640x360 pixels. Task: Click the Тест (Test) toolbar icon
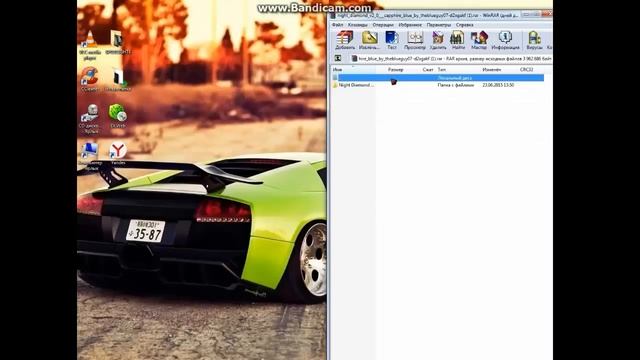pos(392,40)
